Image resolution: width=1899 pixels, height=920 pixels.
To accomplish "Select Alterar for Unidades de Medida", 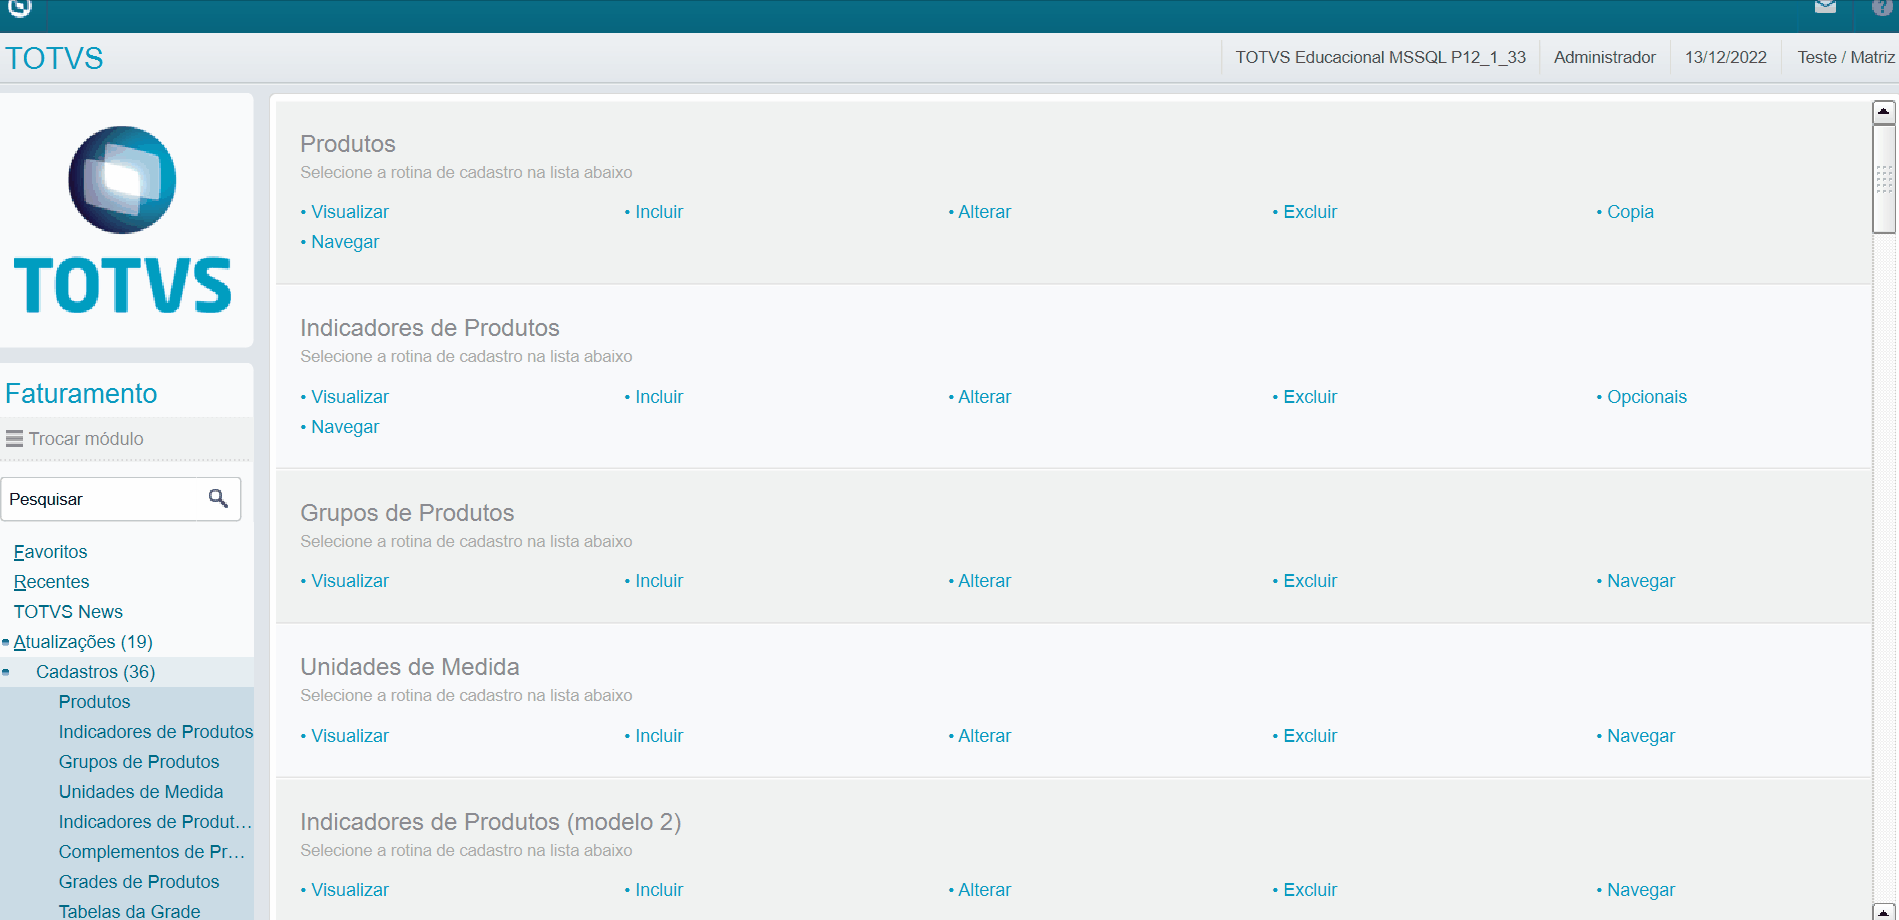I will tap(985, 736).
